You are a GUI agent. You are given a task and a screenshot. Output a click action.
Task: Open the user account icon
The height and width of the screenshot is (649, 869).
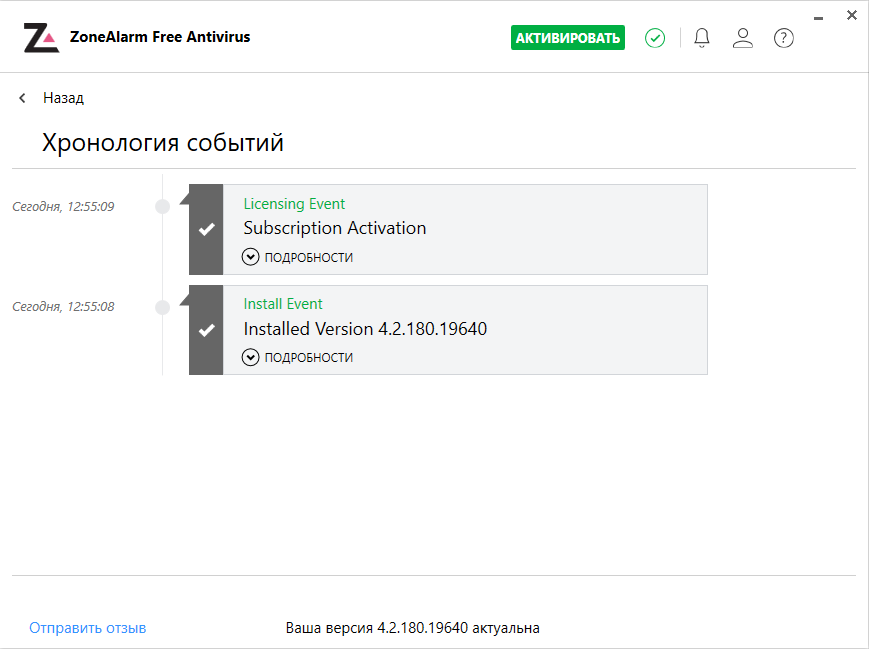coord(742,38)
